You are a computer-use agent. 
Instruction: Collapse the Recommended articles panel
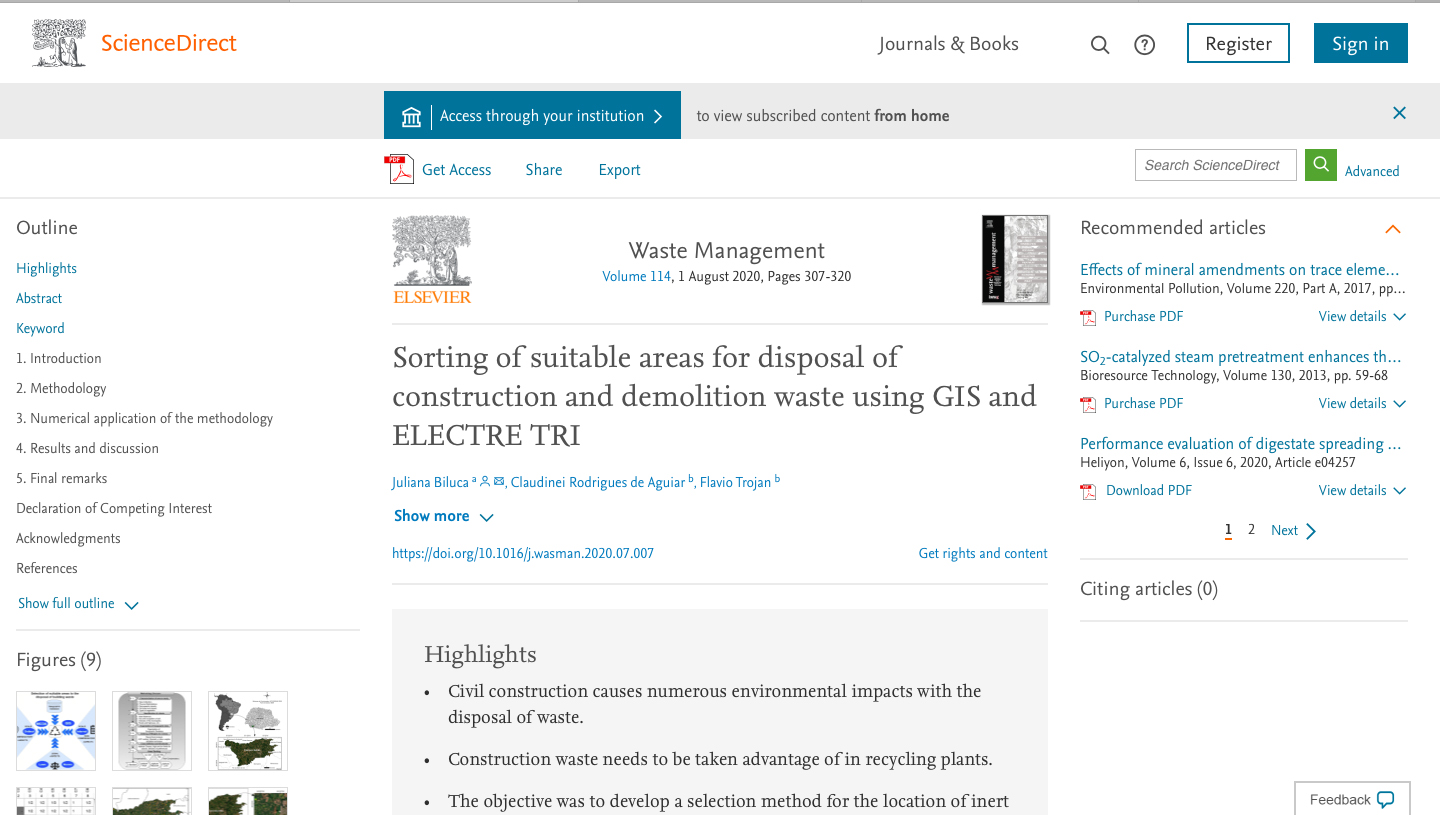[1392, 229]
